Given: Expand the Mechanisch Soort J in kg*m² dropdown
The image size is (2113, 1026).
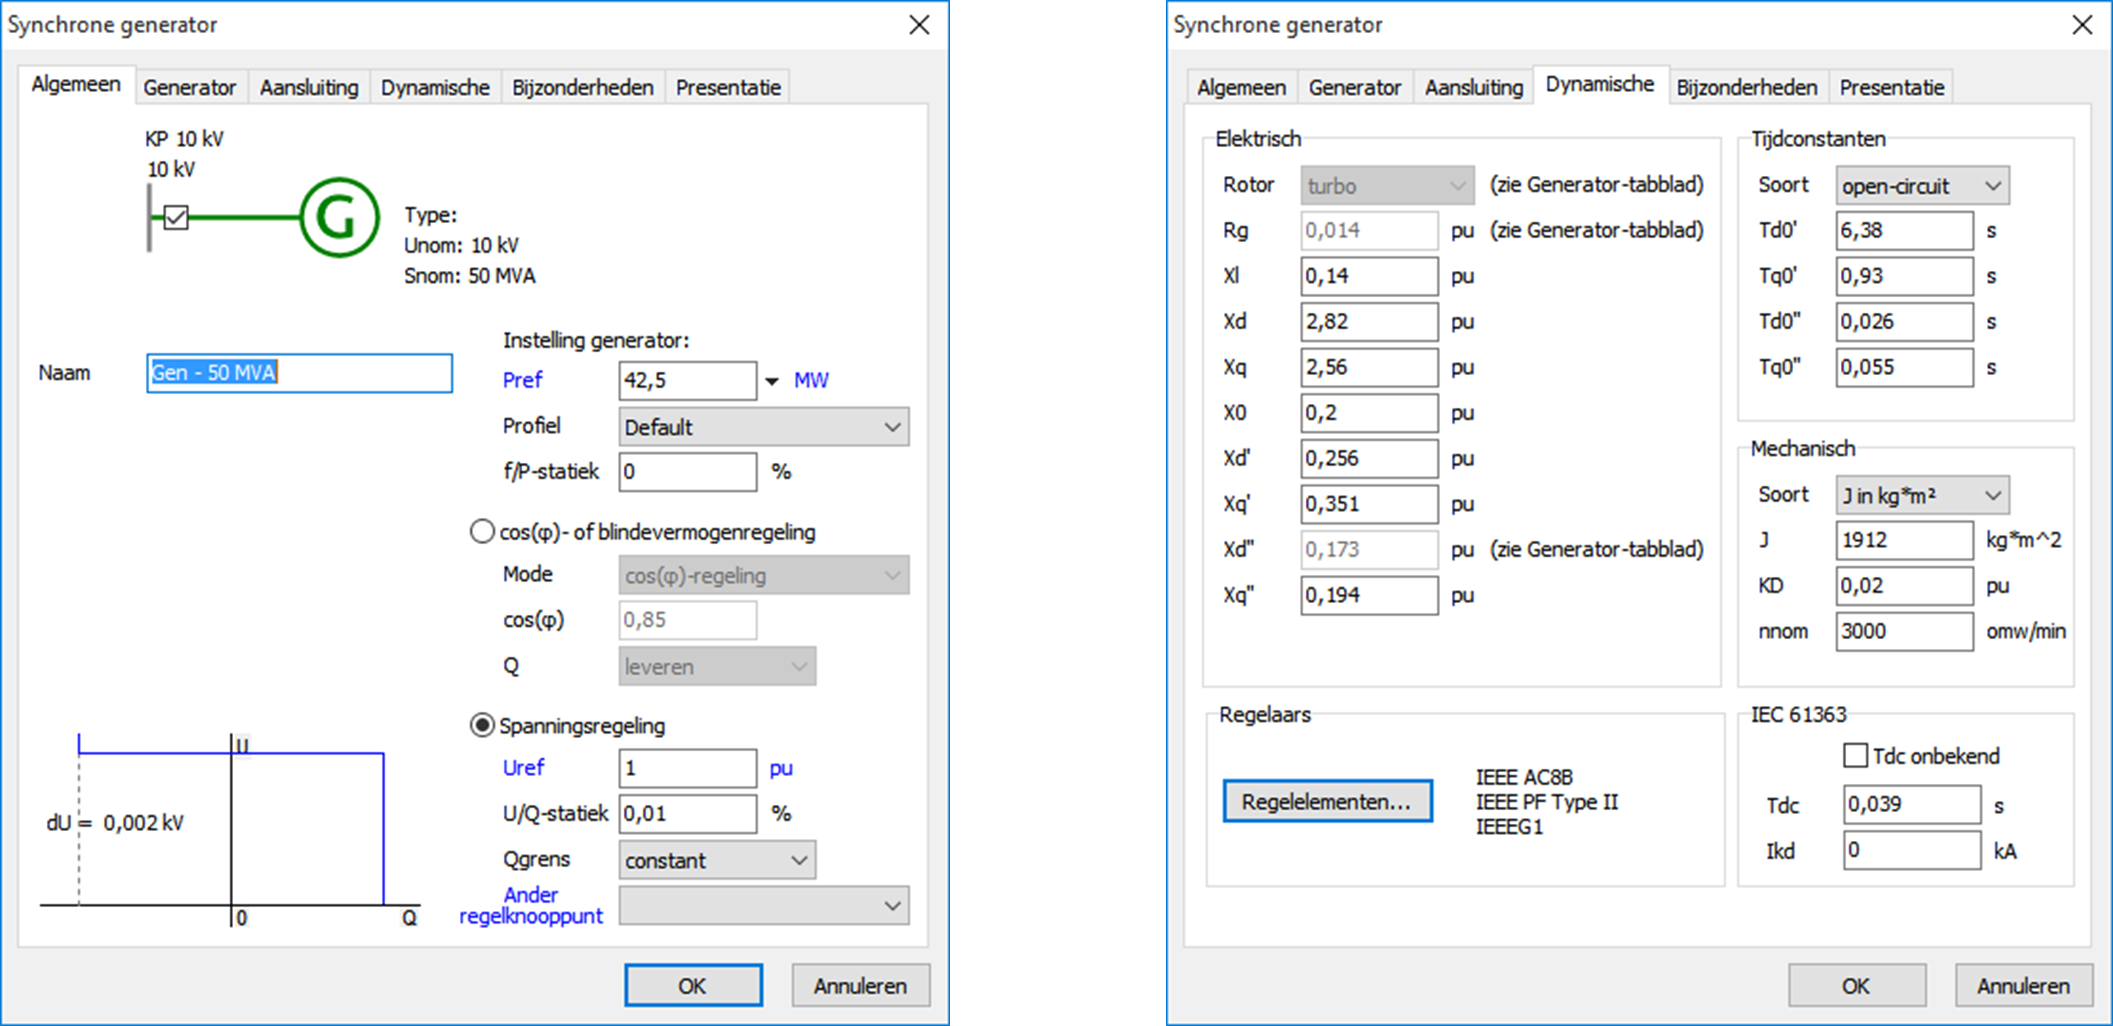Looking at the screenshot, I should (1921, 495).
